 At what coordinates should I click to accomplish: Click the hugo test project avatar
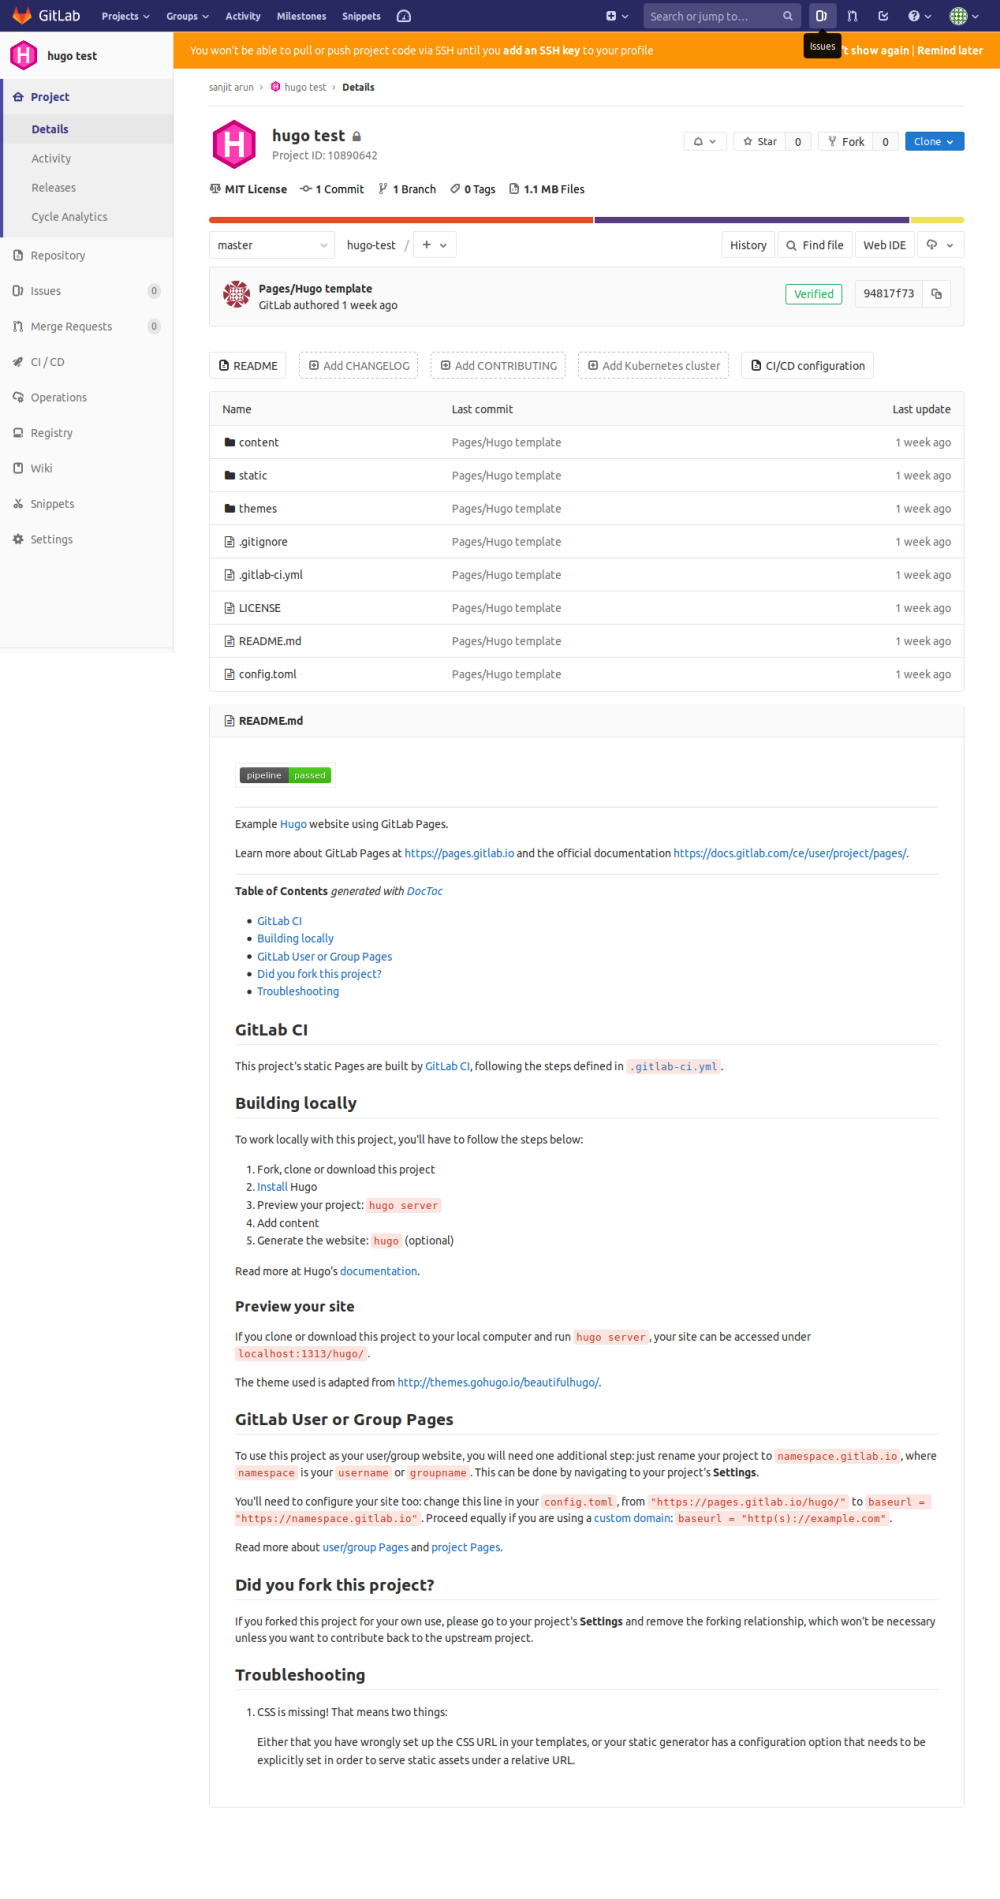click(x=234, y=144)
